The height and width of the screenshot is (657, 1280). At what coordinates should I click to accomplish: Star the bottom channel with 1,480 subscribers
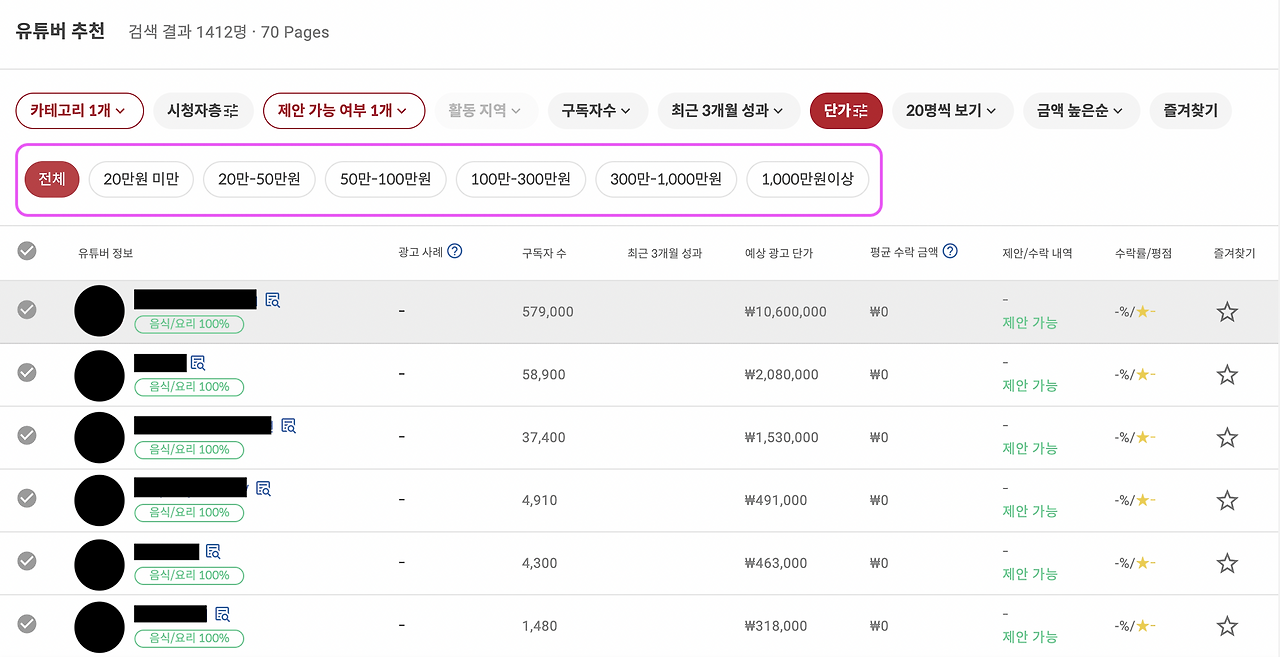pyautogui.click(x=1227, y=627)
